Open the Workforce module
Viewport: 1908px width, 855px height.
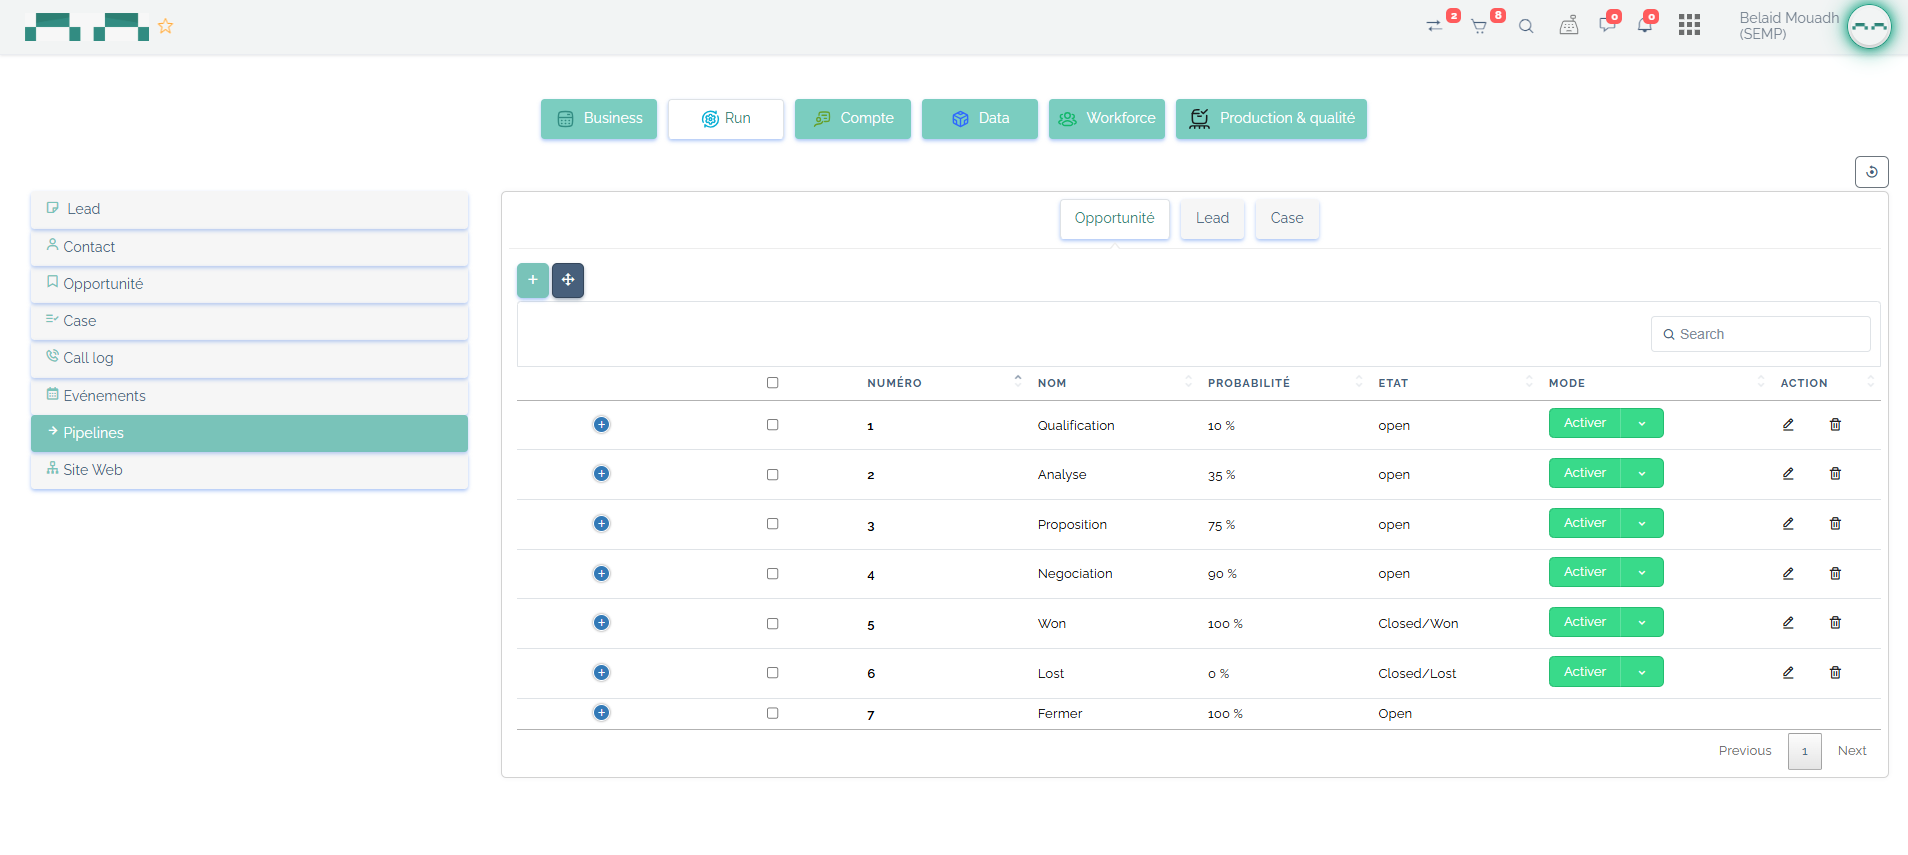click(1107, 119)
